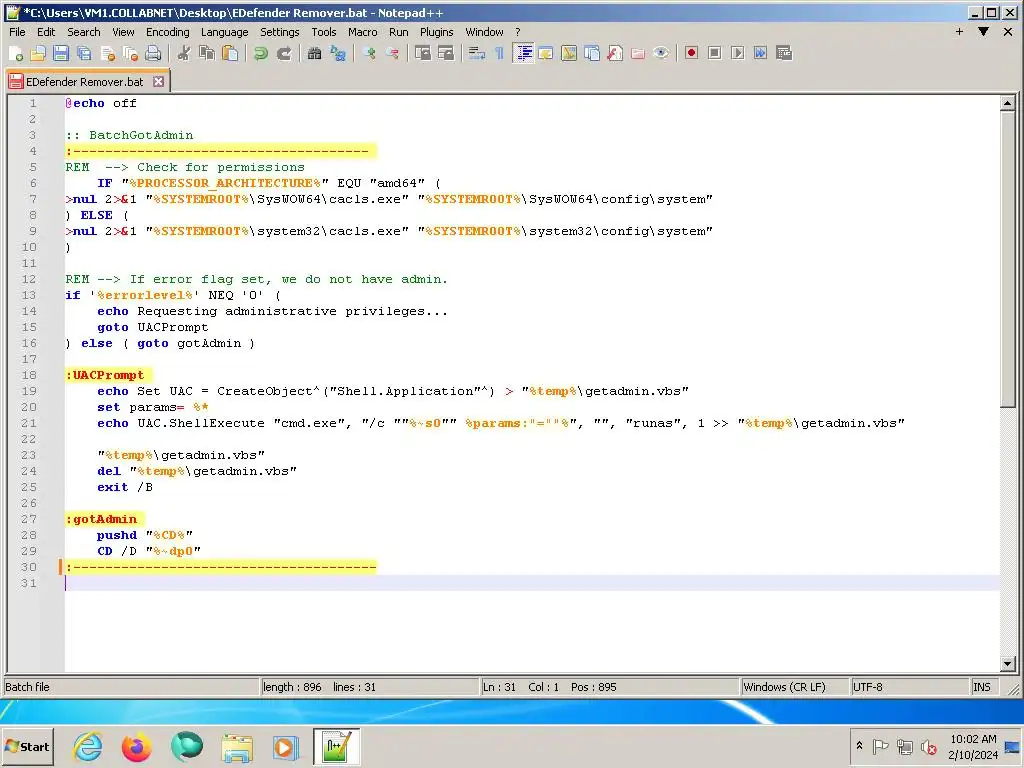Add a new tab with the plus button

click(959, 31)
